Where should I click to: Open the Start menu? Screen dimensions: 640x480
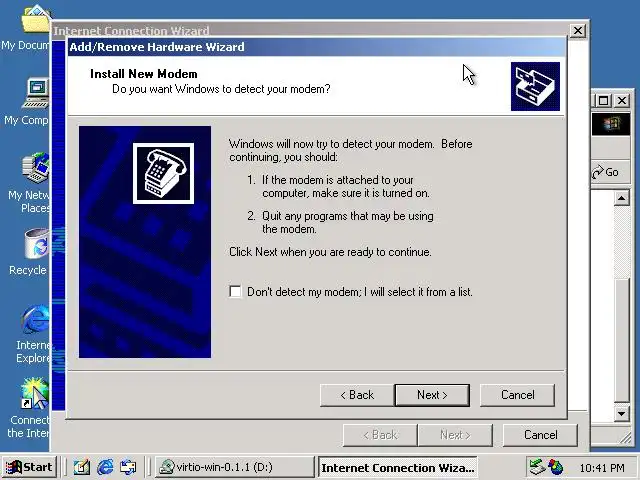[x=29, y=467]
